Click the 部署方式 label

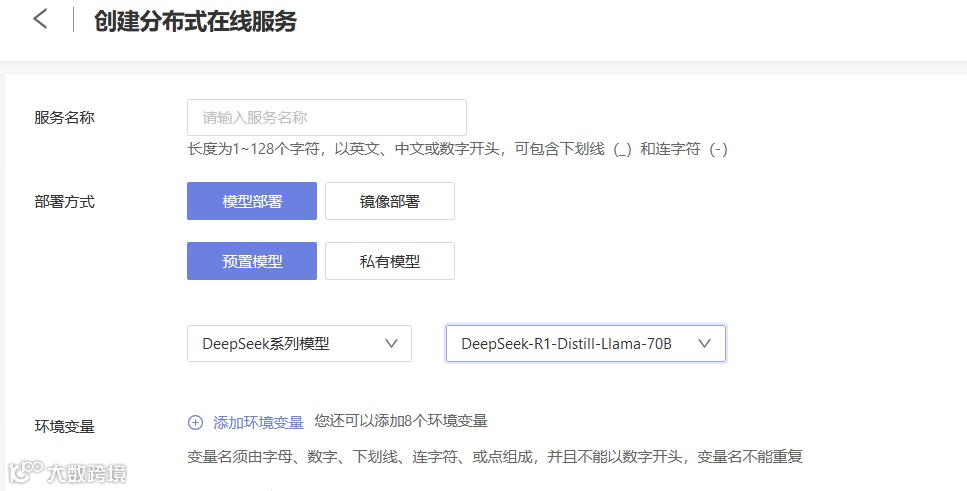coord(64,202)
